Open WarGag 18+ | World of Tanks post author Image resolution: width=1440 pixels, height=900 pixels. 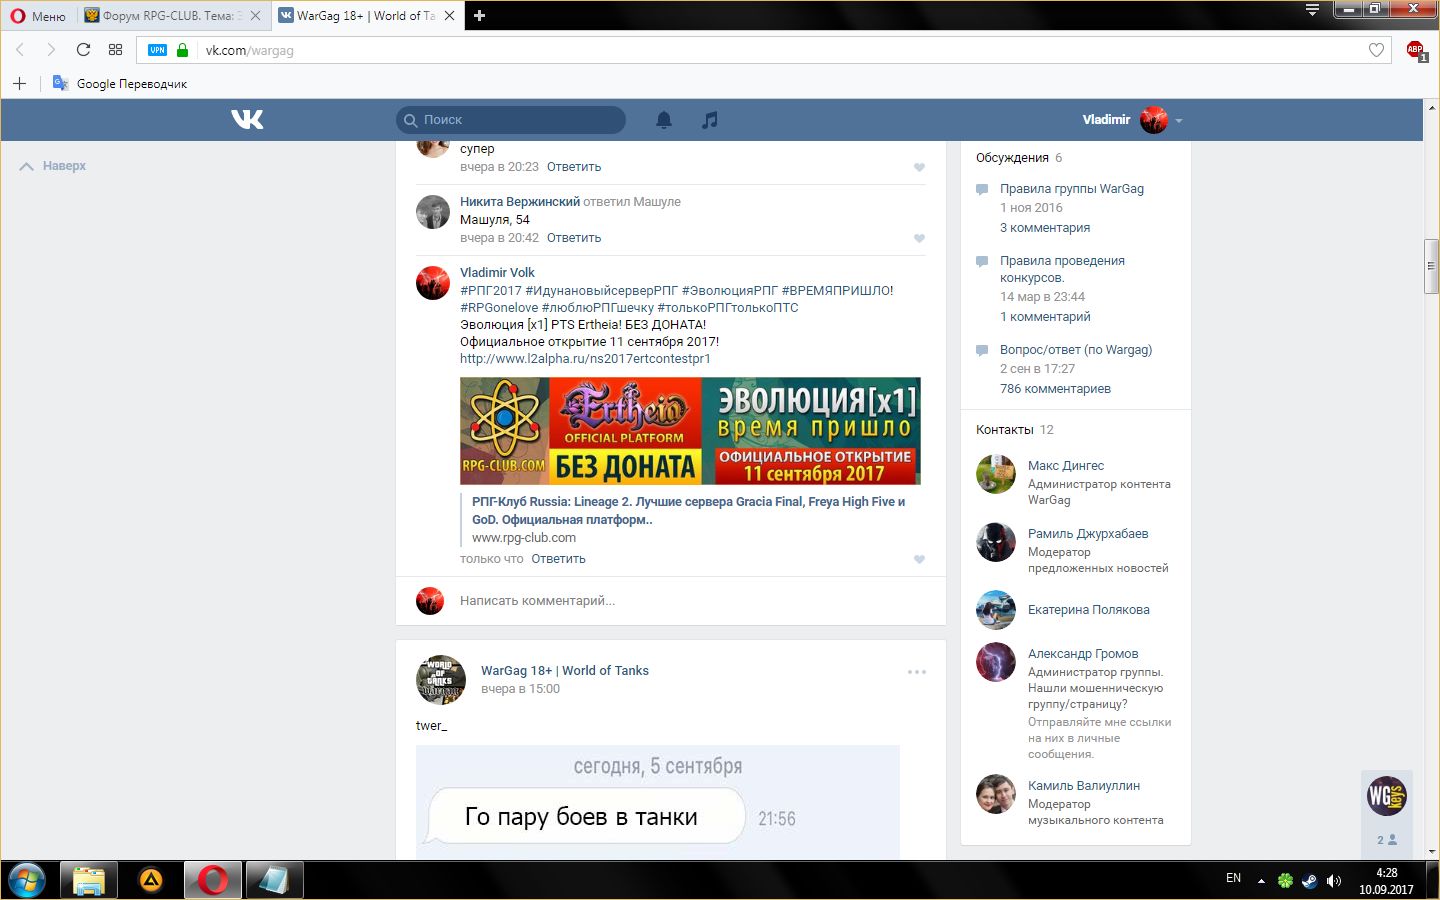[x=565, y=671]
